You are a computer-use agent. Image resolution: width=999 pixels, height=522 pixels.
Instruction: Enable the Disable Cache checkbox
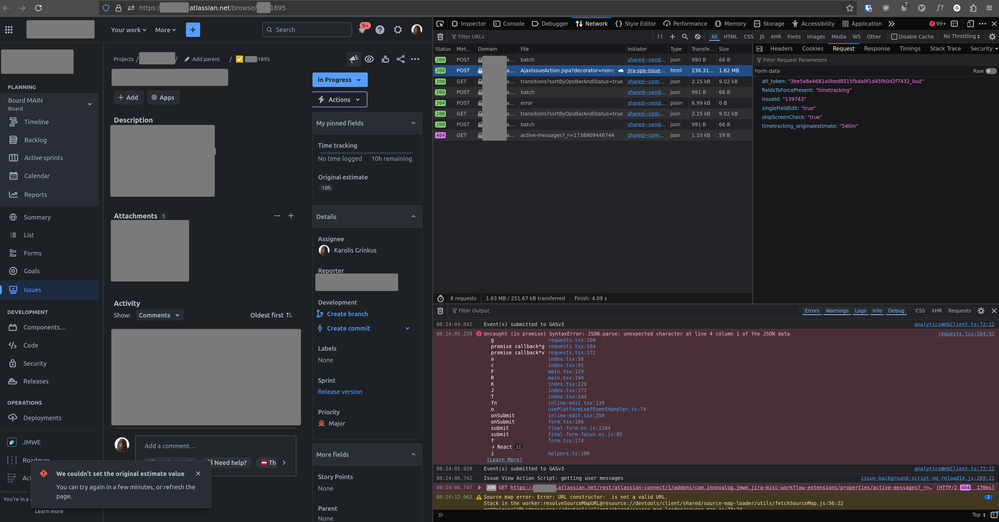coord(892,36)
